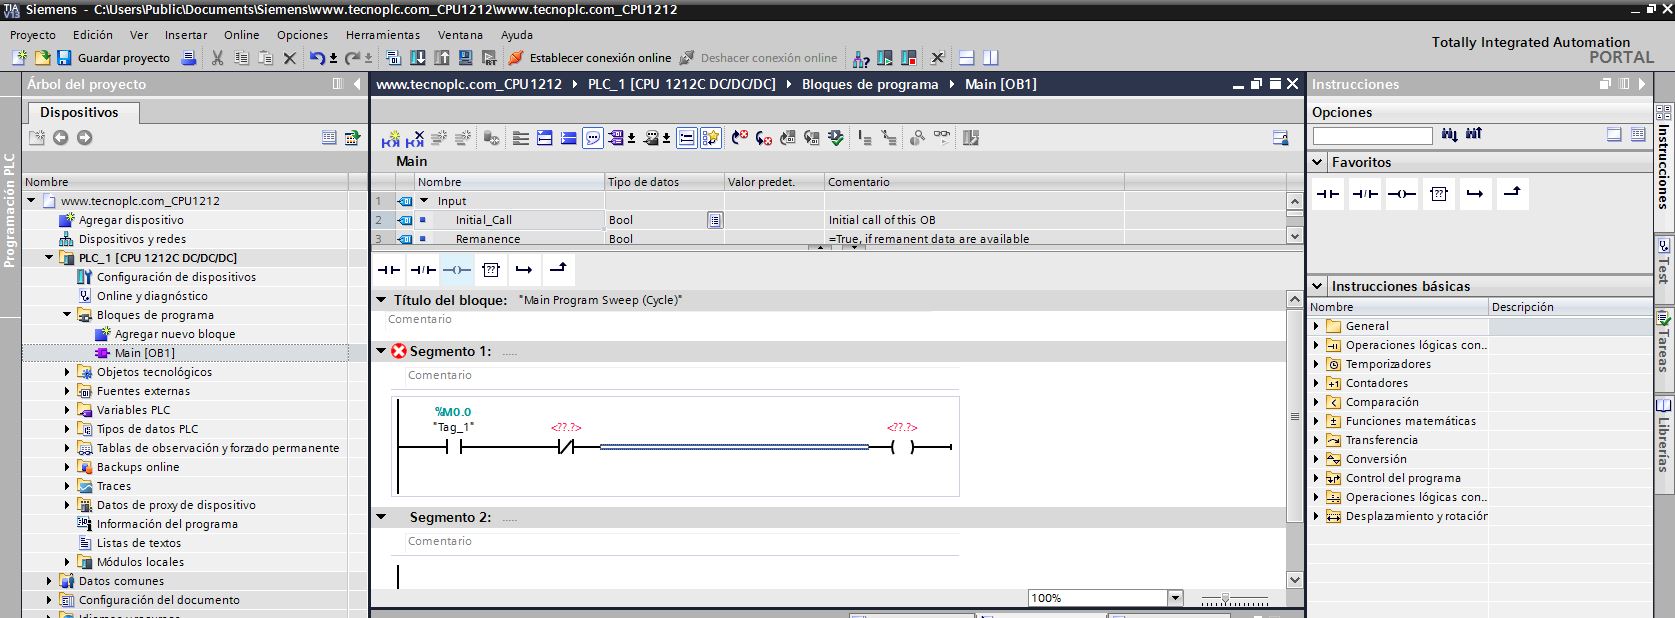This screenshot has width=1675, height=618.
Task: Click the close branch icon in editor favorites
Action: [558, 270]
